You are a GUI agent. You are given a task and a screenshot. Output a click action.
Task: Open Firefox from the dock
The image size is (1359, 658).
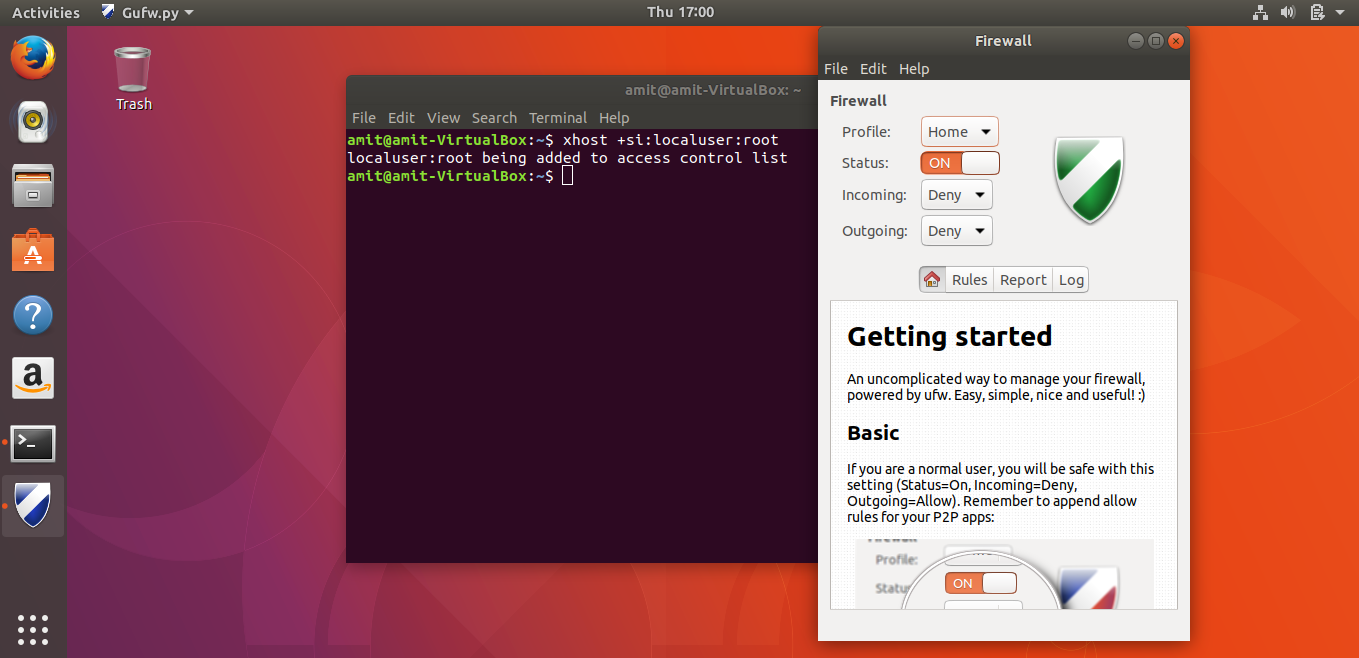(32, 57)
